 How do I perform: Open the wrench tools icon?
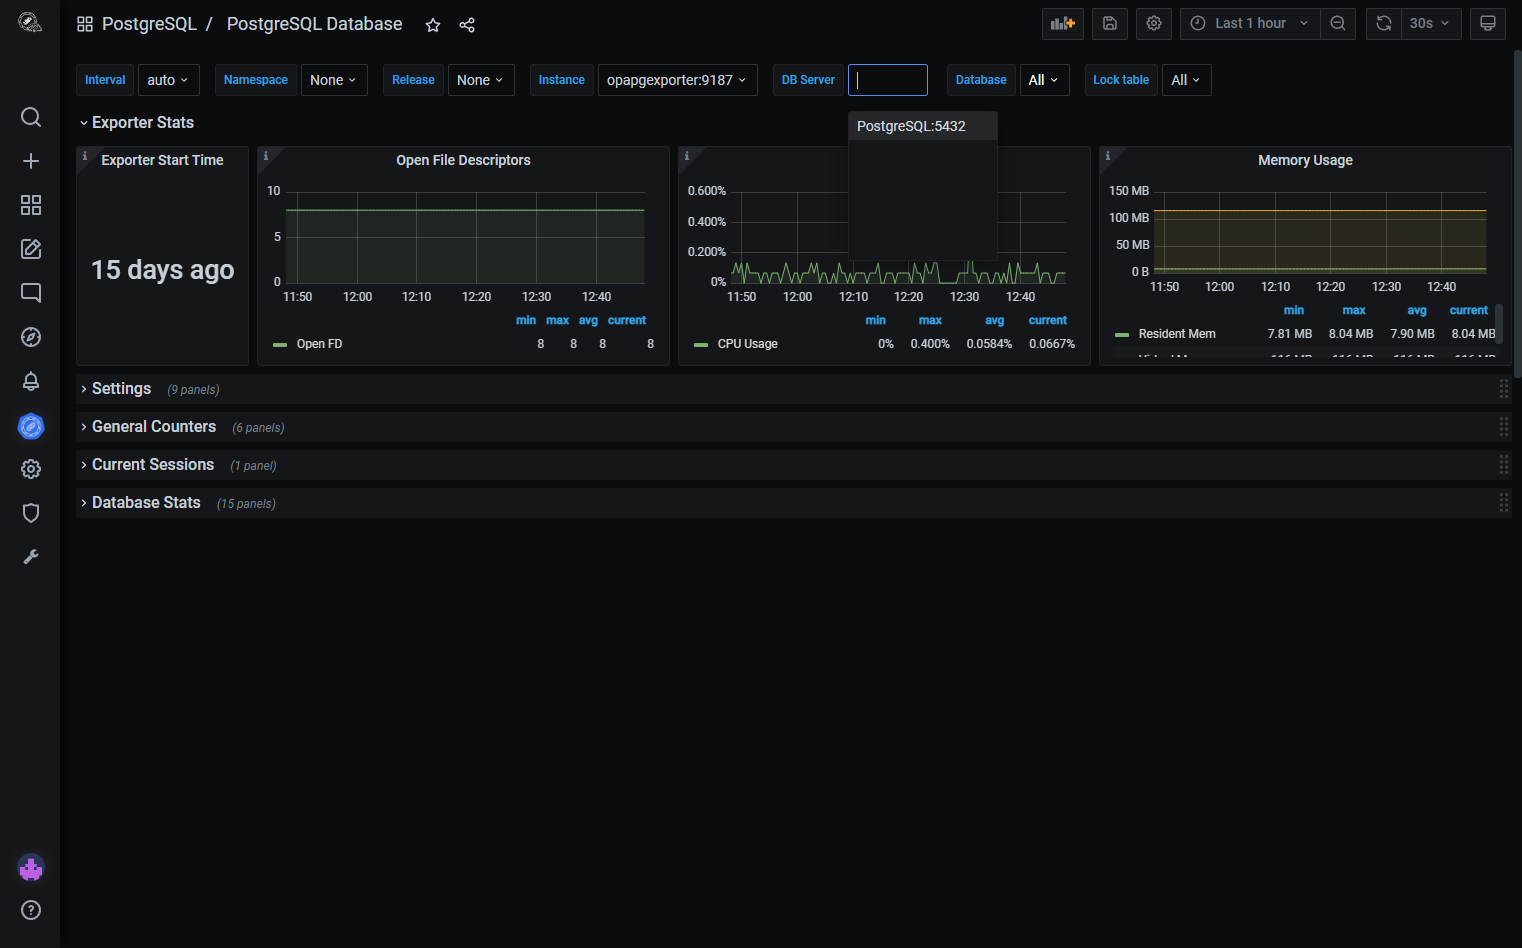click(x=31, y=557)
